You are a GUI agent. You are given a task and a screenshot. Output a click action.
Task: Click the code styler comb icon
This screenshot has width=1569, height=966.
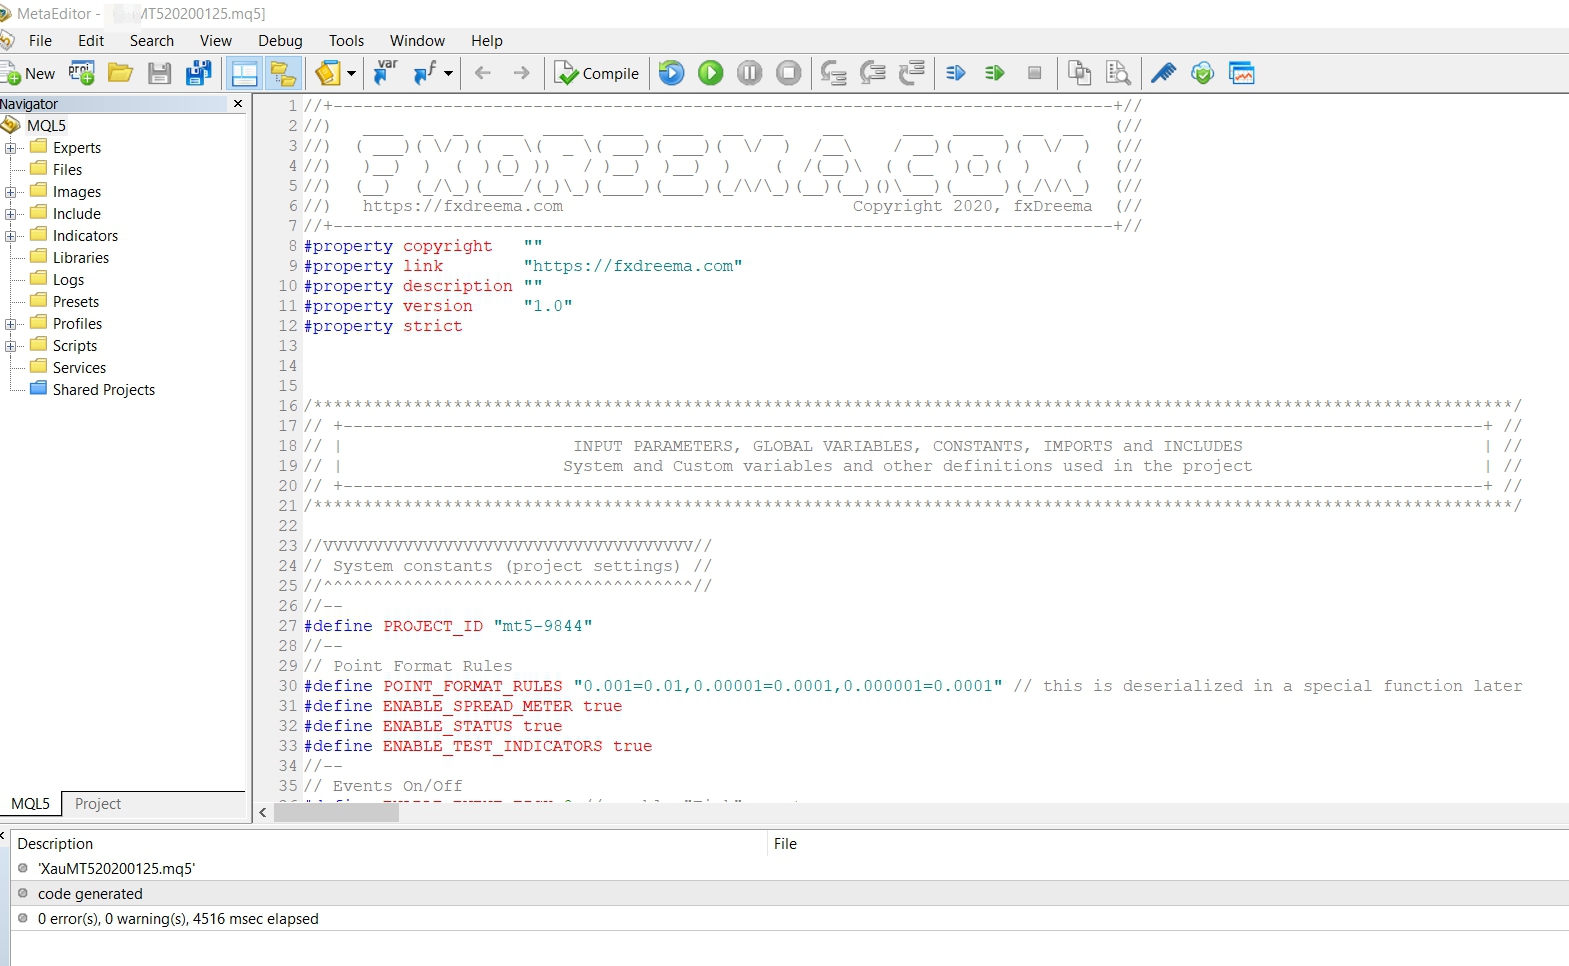pyautogui.click(x=1163, y=73)
